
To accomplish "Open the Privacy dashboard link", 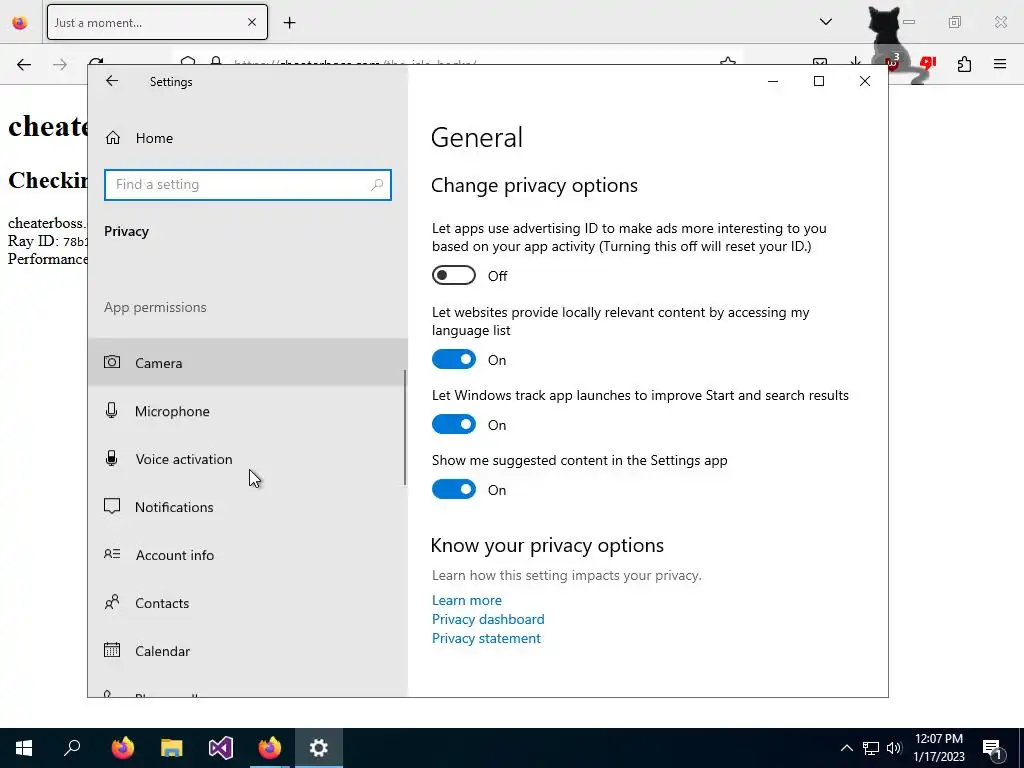I will coord(488,619).
